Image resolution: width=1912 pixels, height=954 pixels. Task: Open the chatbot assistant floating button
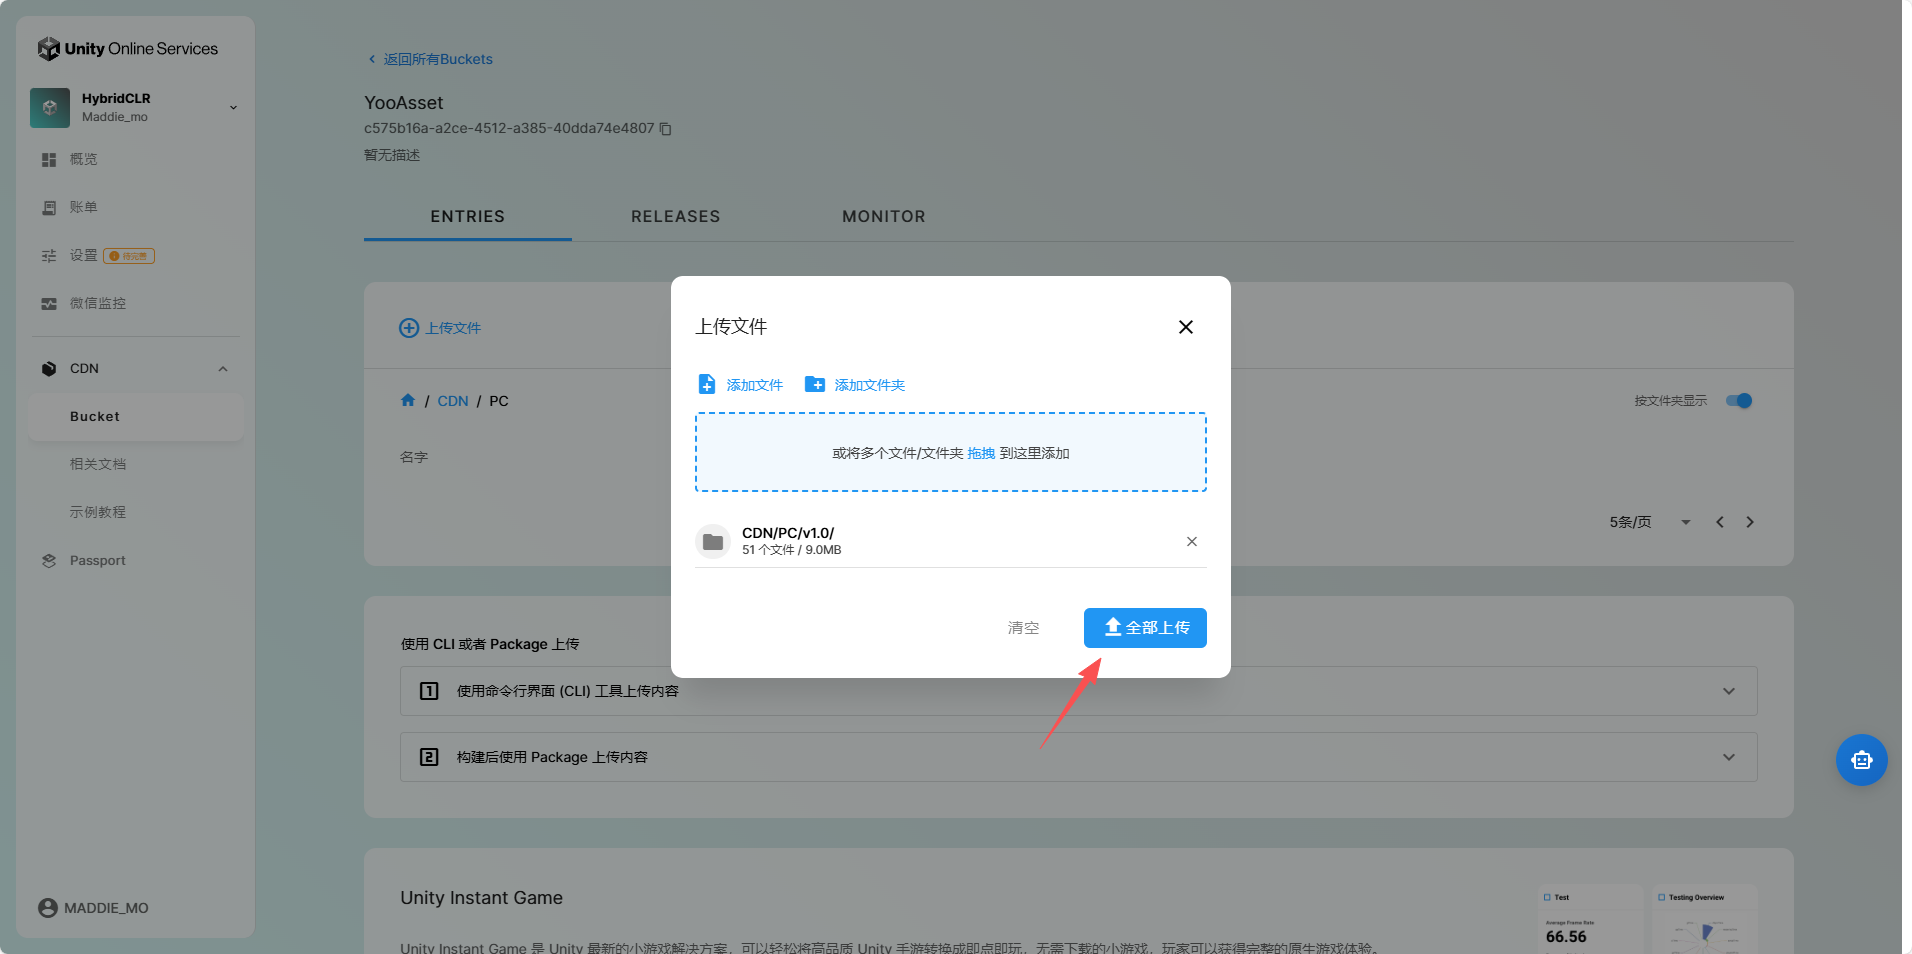pos(1862,760)
